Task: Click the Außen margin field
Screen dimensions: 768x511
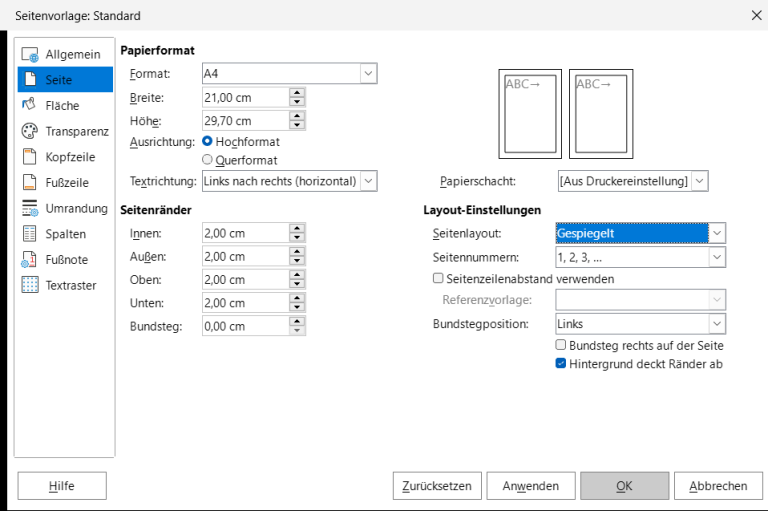Action: click(x=245, y=256)
